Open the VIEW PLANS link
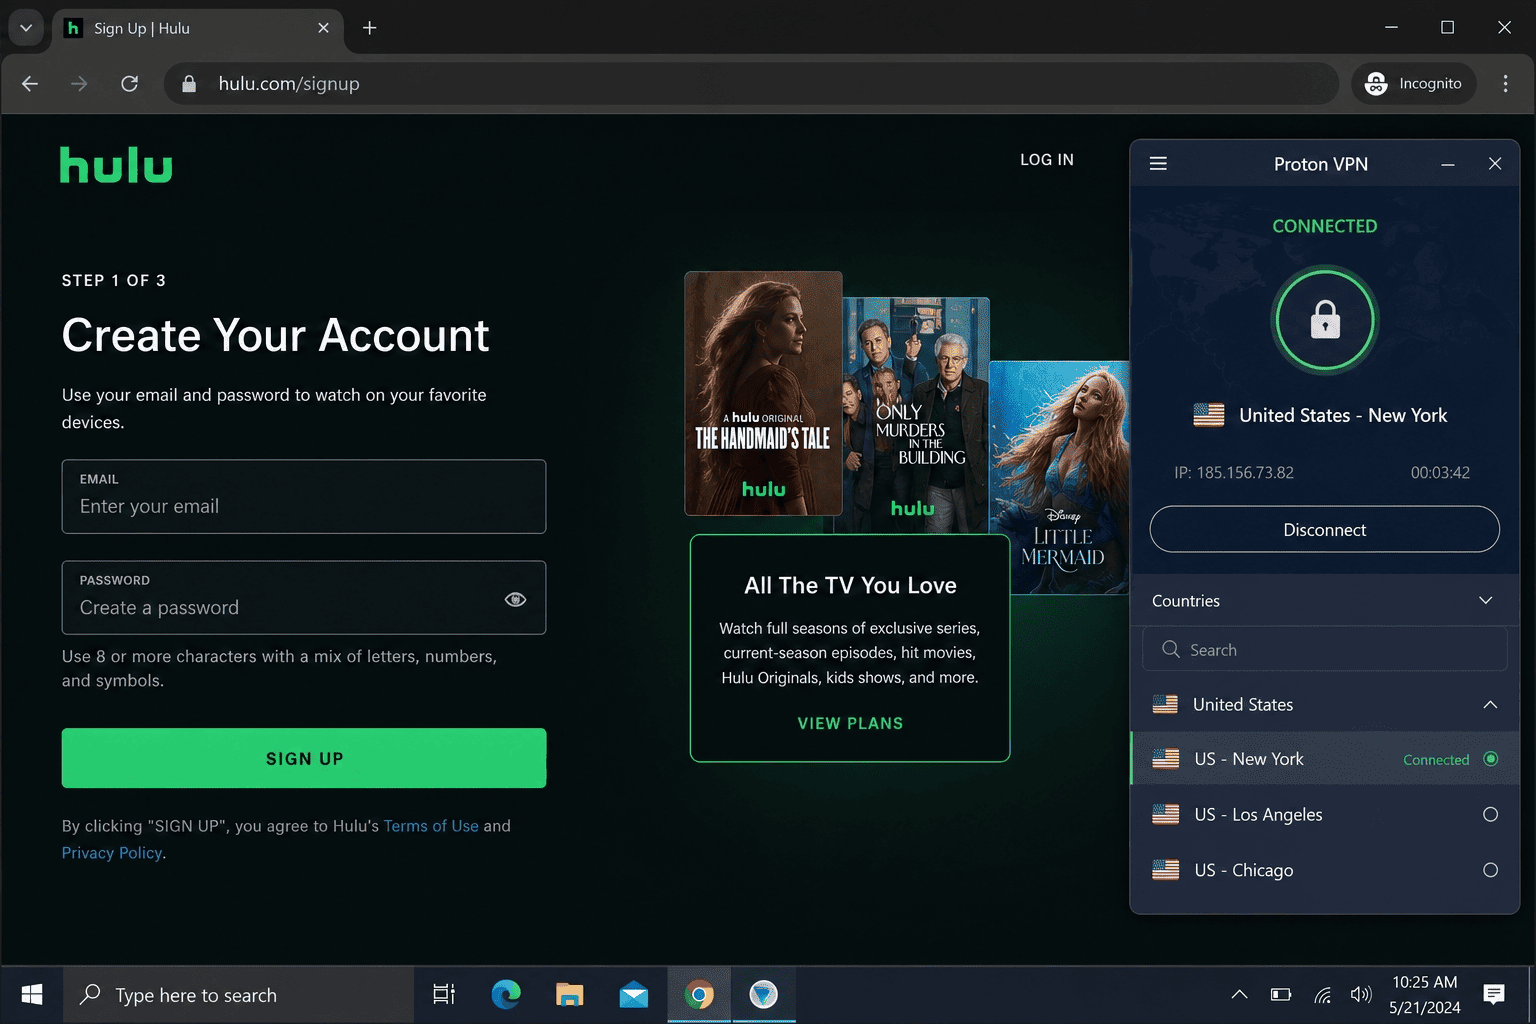Screen dimensions: 1536x1024 [850, 723]
